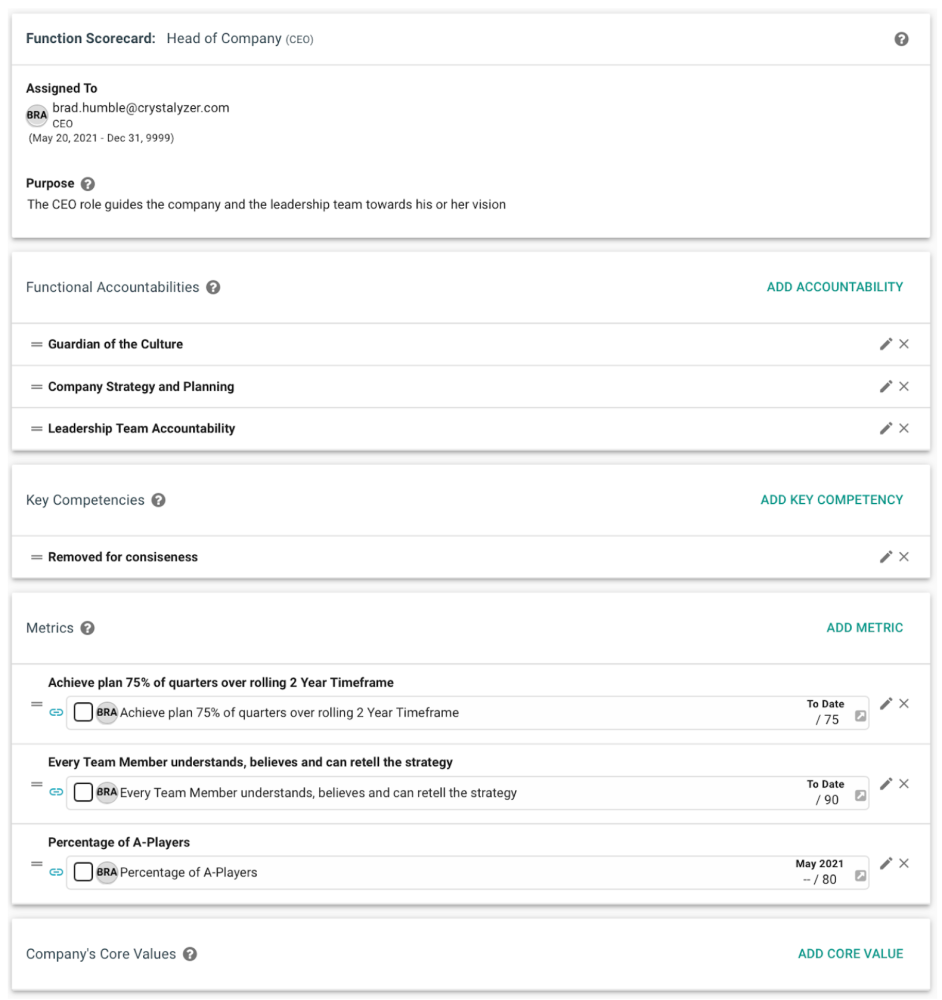Screen dimensions: 942x1000
Task: Edit Leadership Team Accountability pencil icon
Action: click(x=885, y=428)
